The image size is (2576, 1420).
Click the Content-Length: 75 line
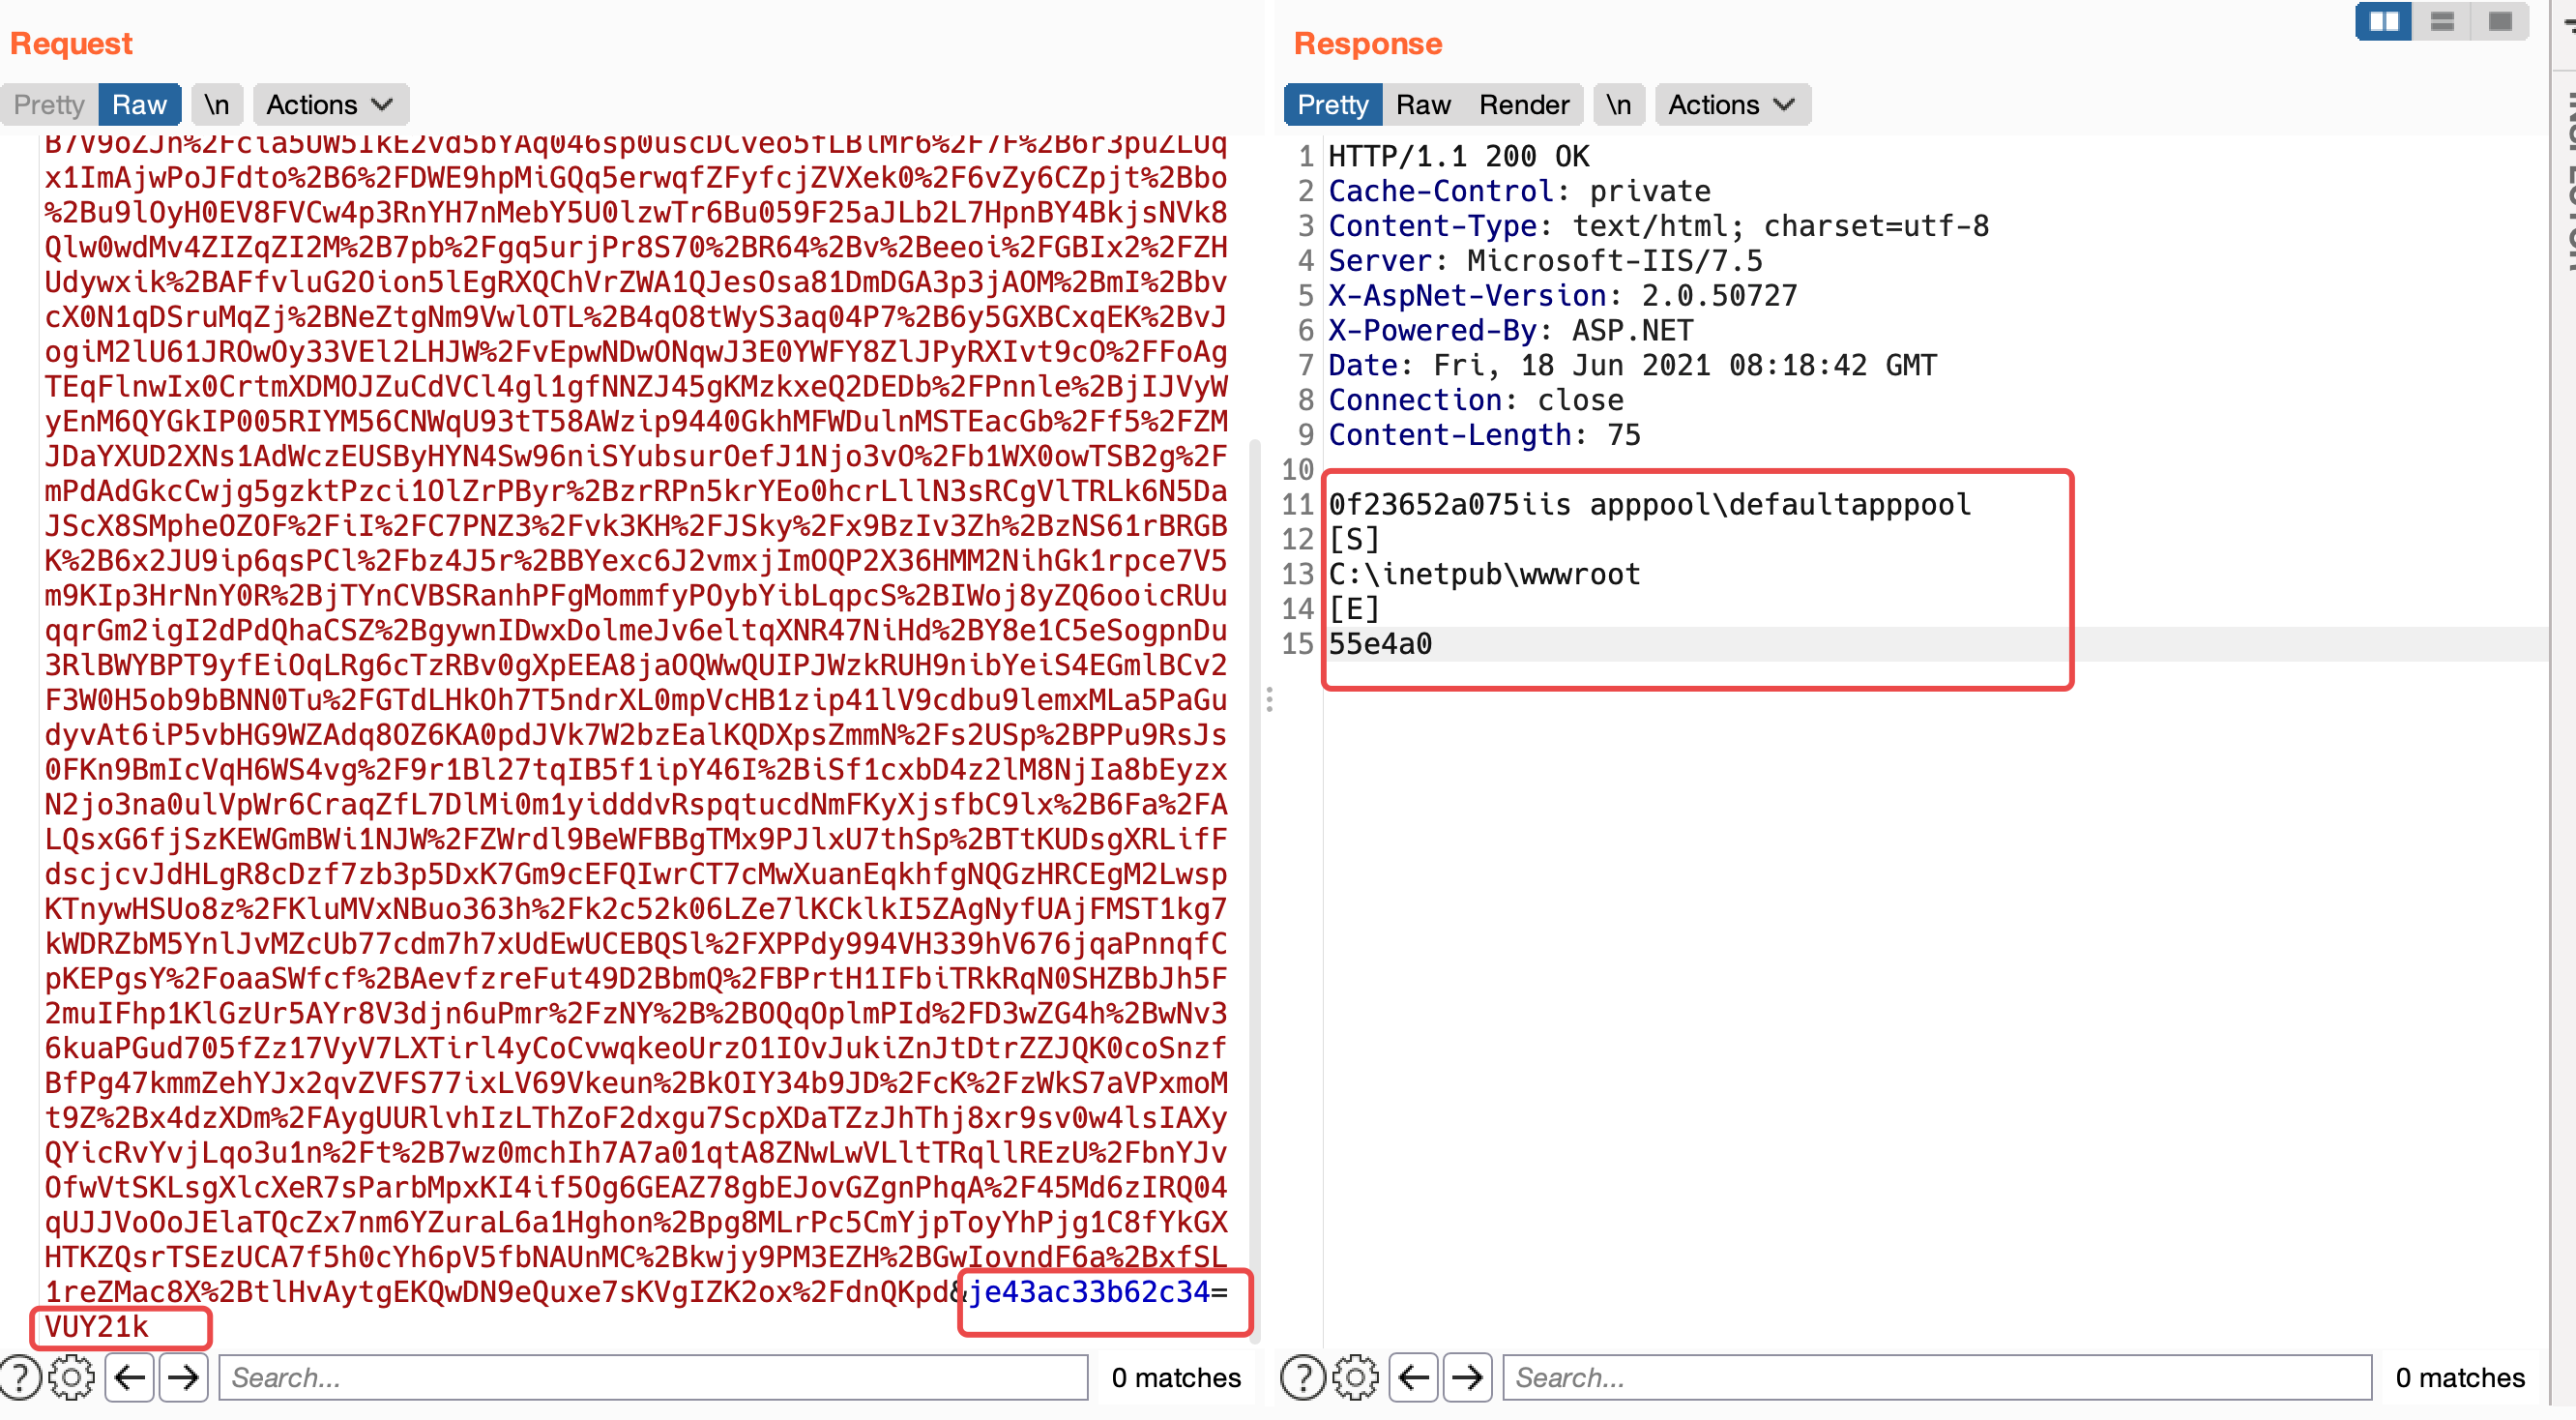(x=1484, y=435)
